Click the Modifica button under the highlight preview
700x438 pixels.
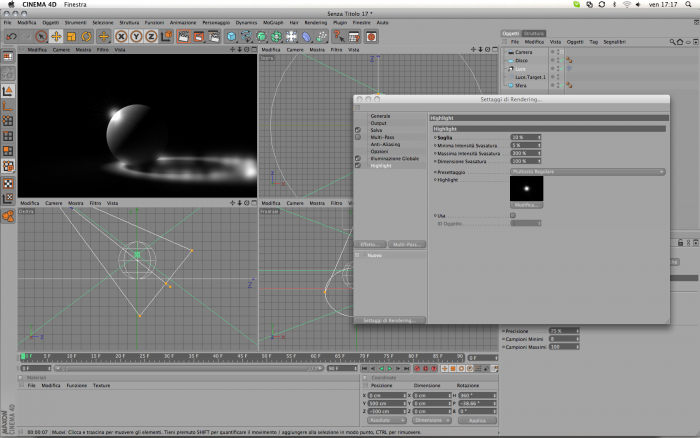coord(526,205)
